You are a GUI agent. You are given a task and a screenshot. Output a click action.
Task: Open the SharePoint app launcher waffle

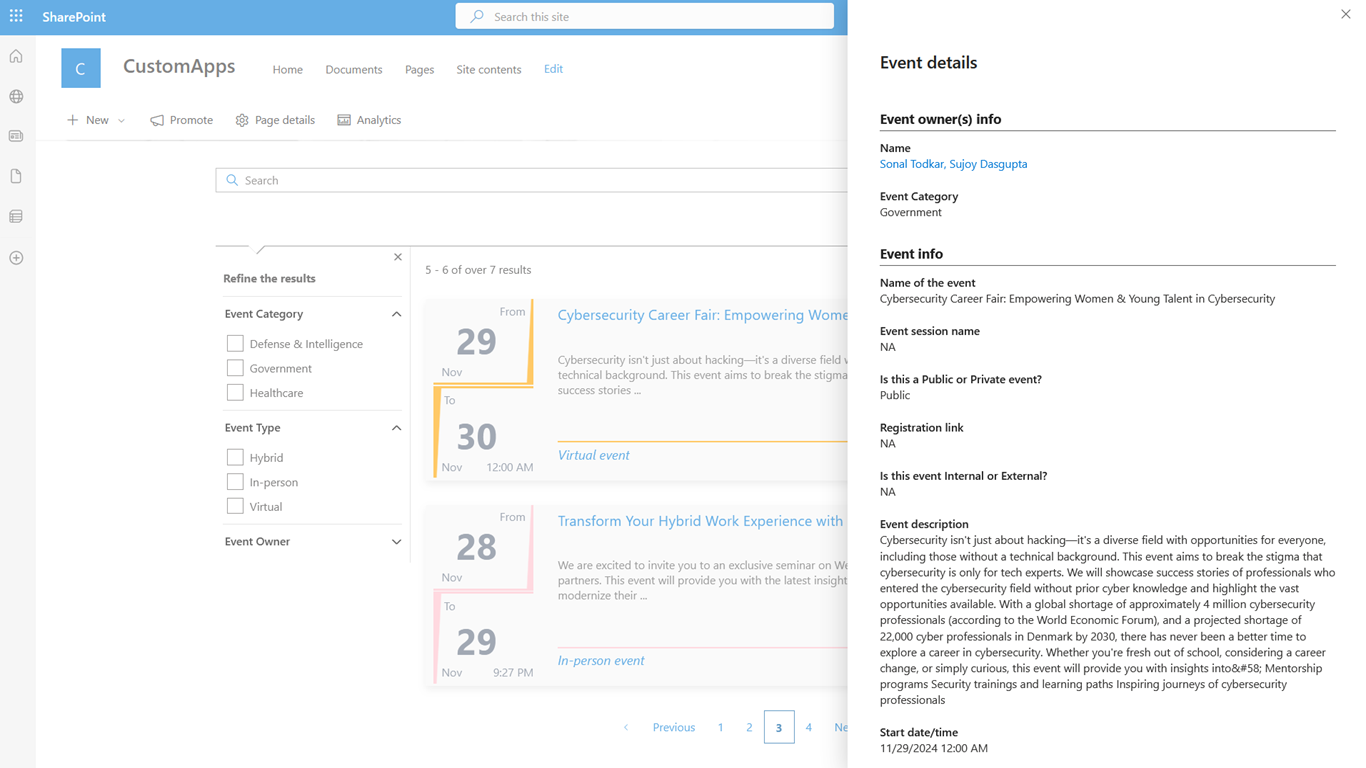coord(16,16)
